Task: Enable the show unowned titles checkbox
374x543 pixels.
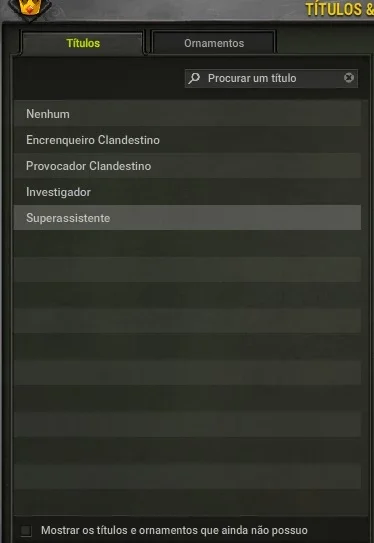Action: click(x=26, y=531)
